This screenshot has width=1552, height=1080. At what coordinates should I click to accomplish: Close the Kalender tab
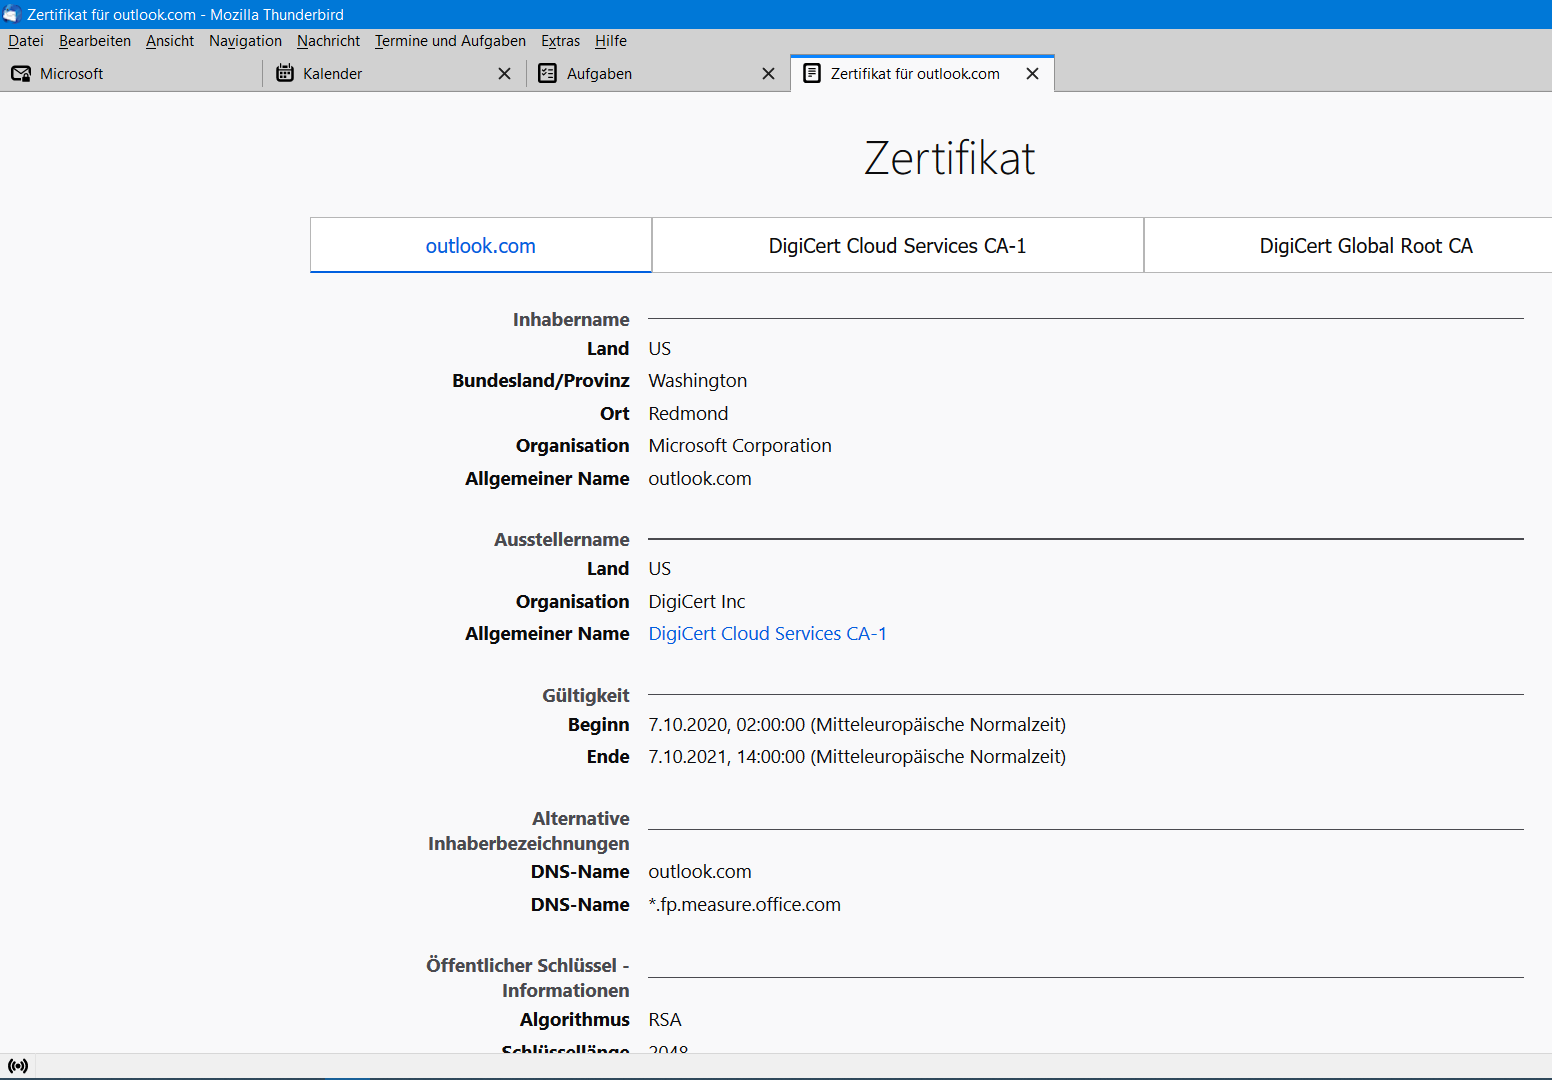pyautogui.click(x=504, y=74)
